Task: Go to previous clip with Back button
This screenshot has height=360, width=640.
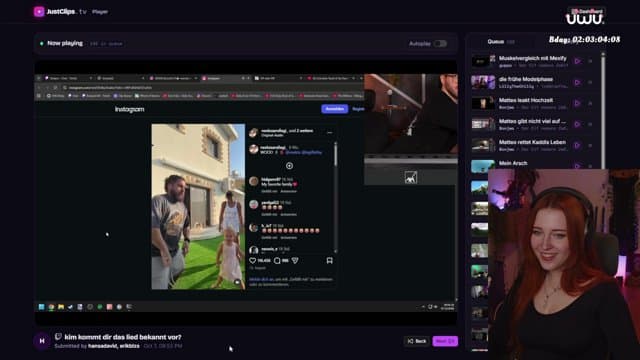Action: 417,341
